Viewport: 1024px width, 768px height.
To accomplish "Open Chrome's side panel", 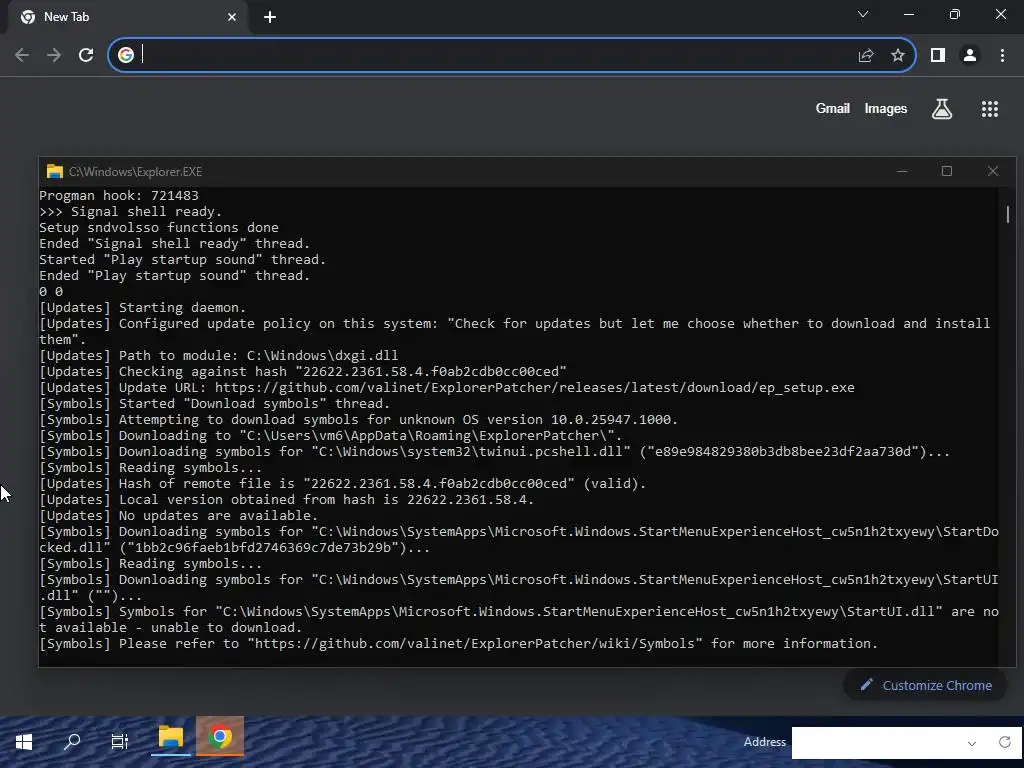I will point(938,56).
